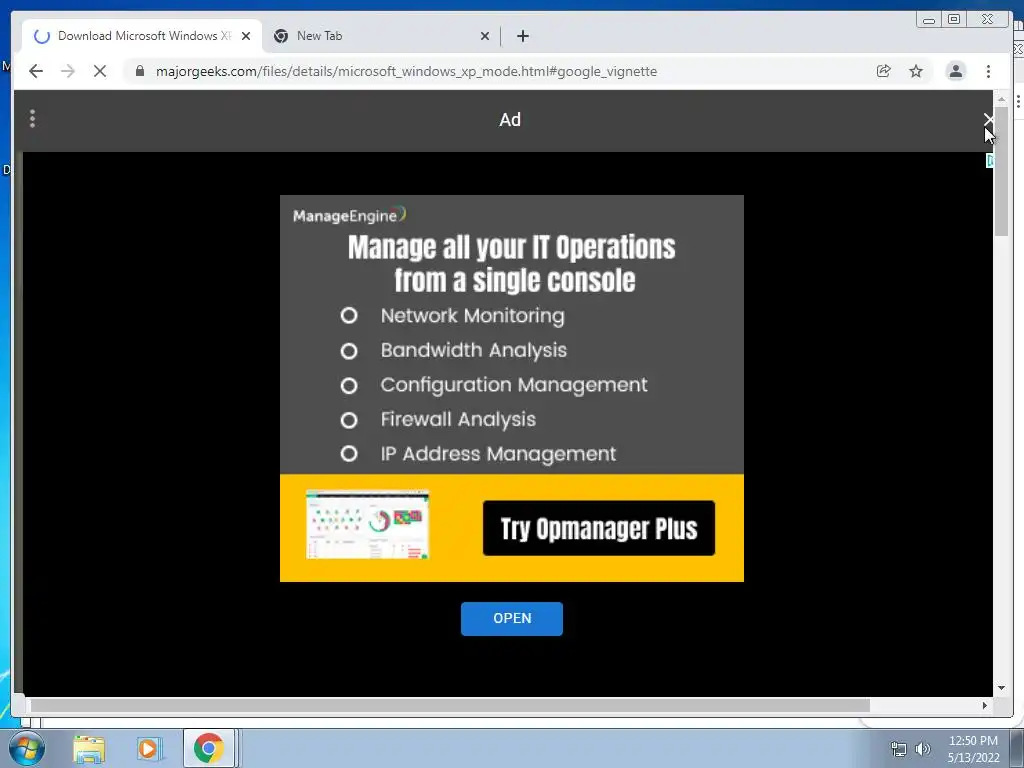Close the ad overlay
The height and width of the screenshot is (768, 1024).
pyautogui.click(x=988, y=120)
